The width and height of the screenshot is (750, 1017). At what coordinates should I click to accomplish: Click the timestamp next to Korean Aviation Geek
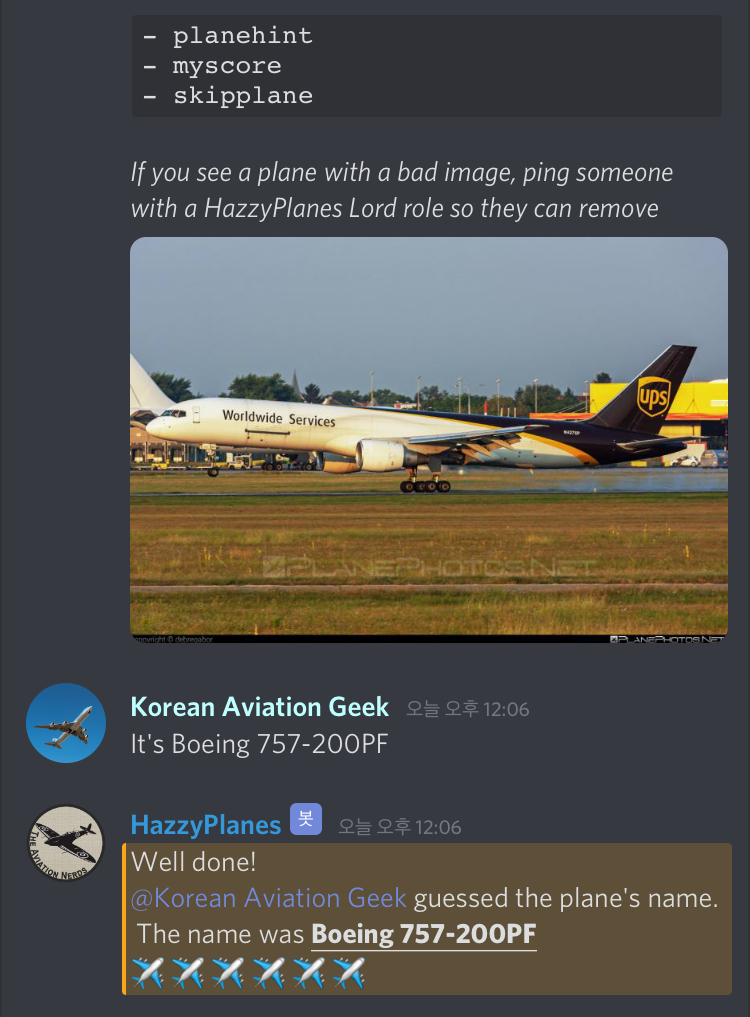[468, 710]
